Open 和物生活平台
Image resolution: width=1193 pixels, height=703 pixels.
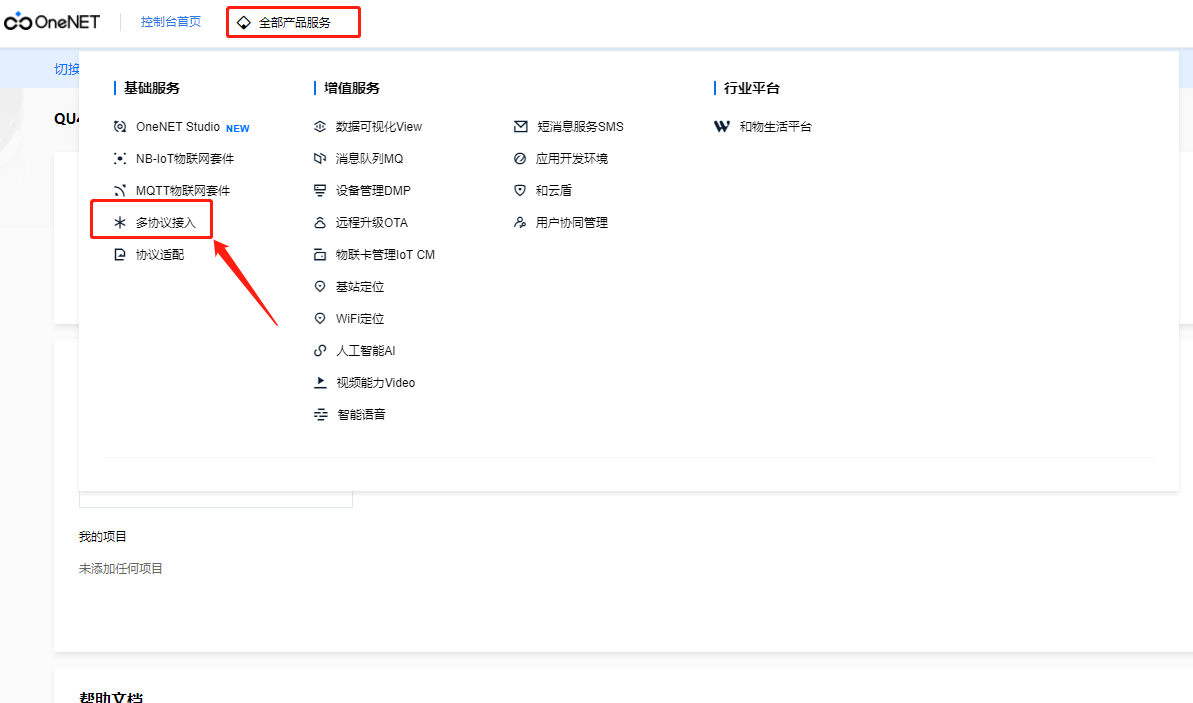click(776, 127)
